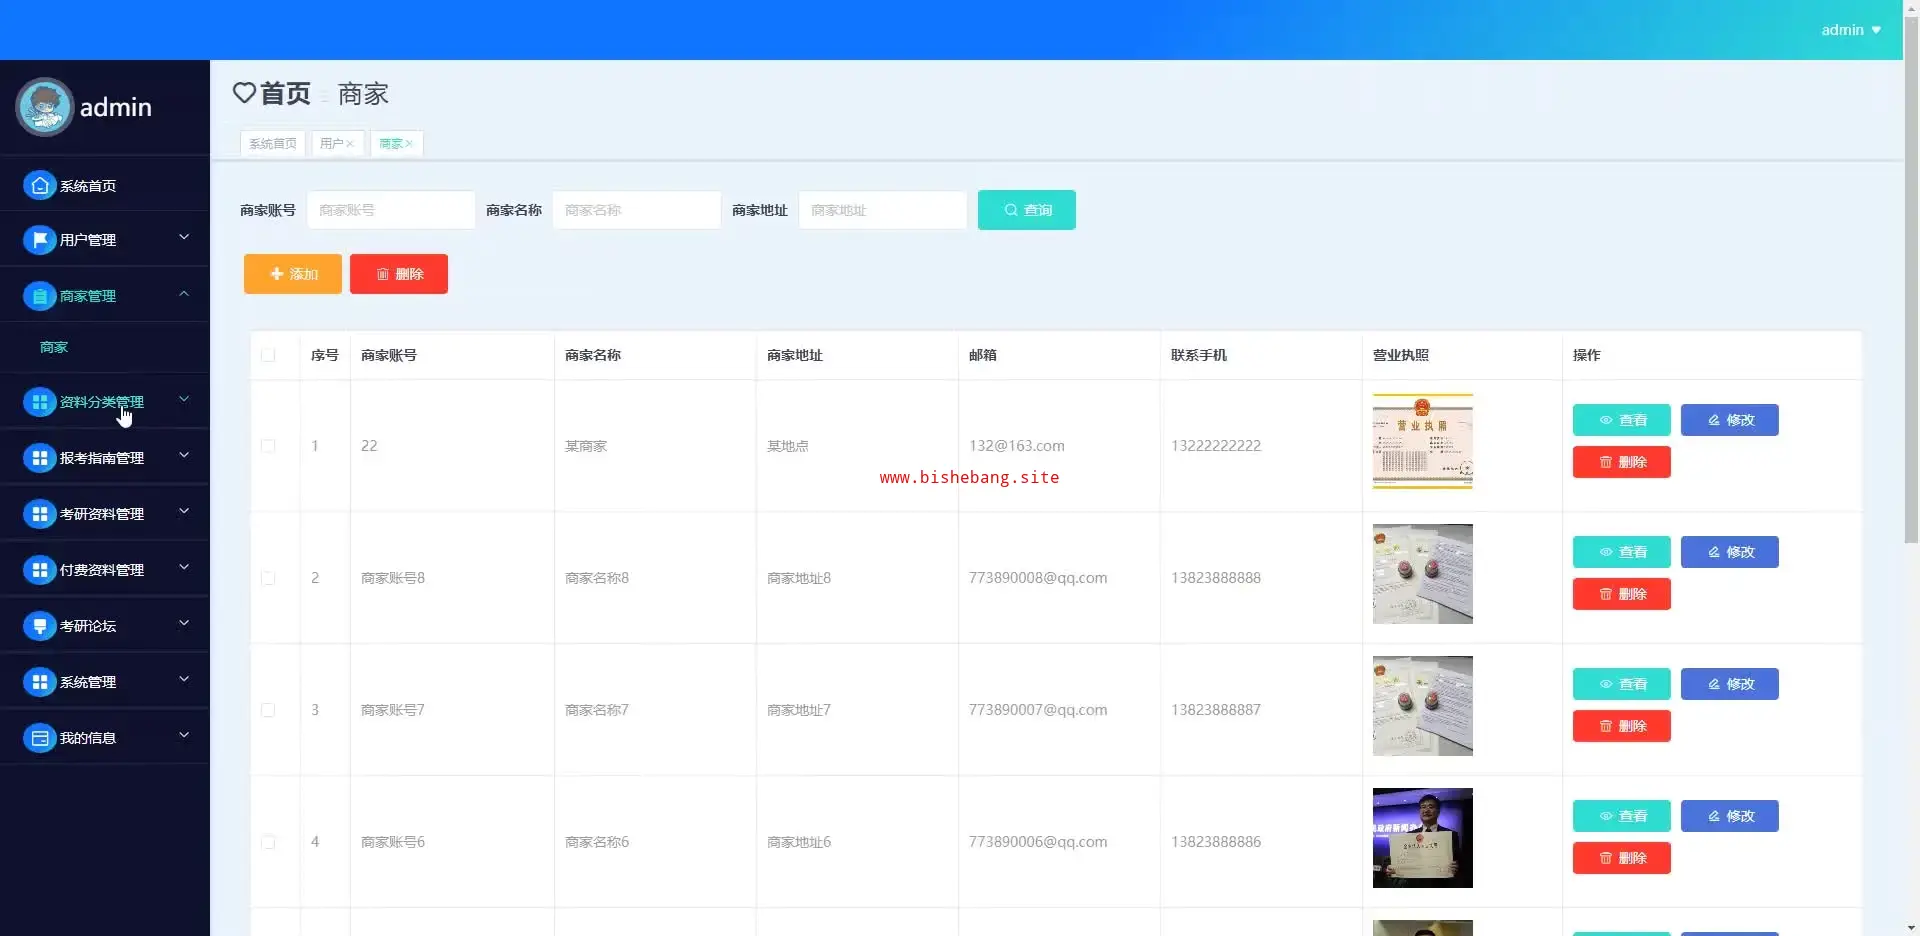The image size is (1920, 936).
Task: Close the 商家 tab with its X
Action: 409,144
